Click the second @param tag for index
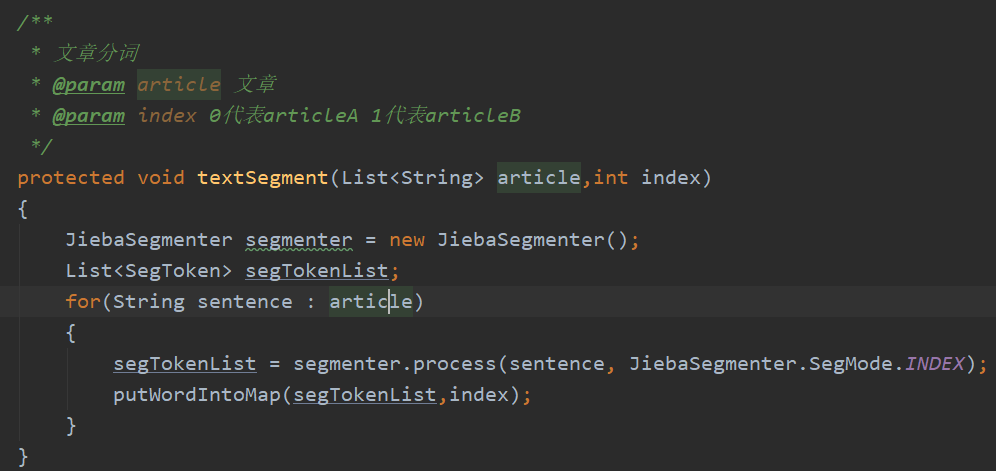This screenshot has width=996, height=471. pyautogui.click(x=88, y=116)
